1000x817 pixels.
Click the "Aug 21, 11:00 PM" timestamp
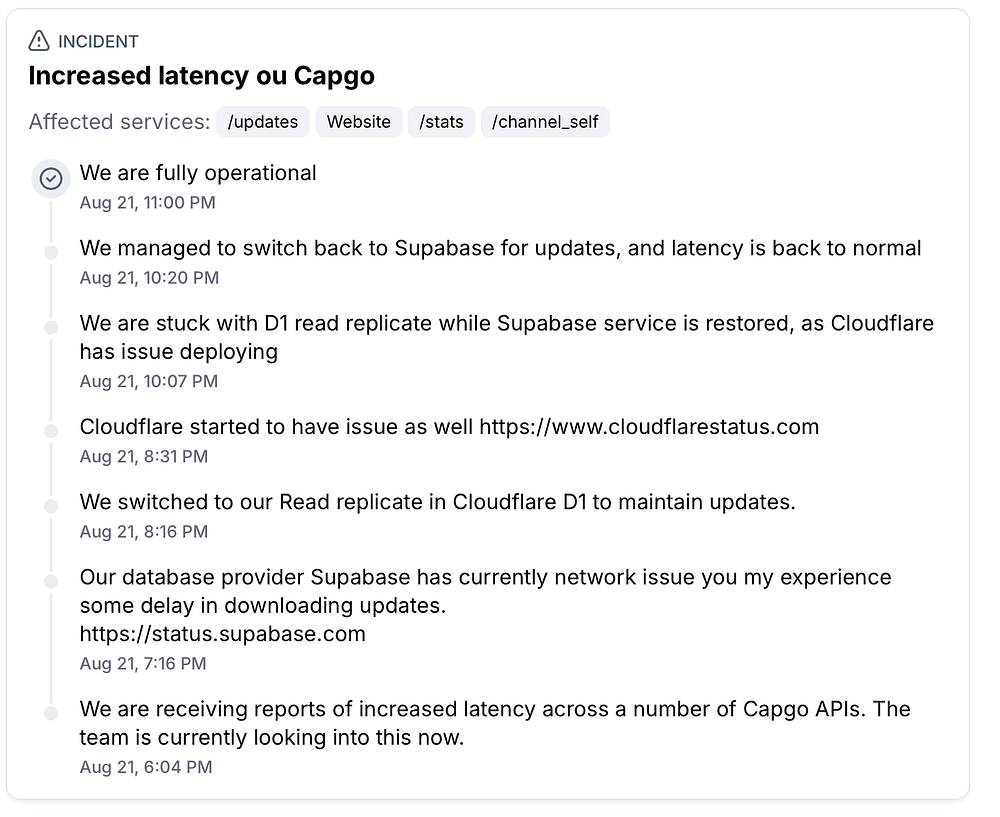tap(147, 203)
